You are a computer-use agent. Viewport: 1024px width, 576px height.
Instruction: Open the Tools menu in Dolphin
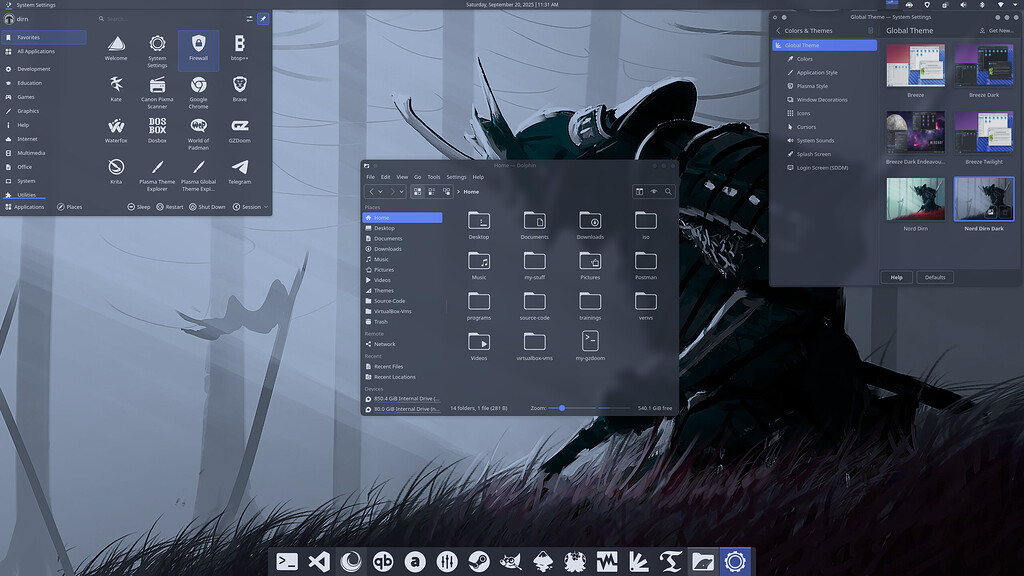coord(433,177)
